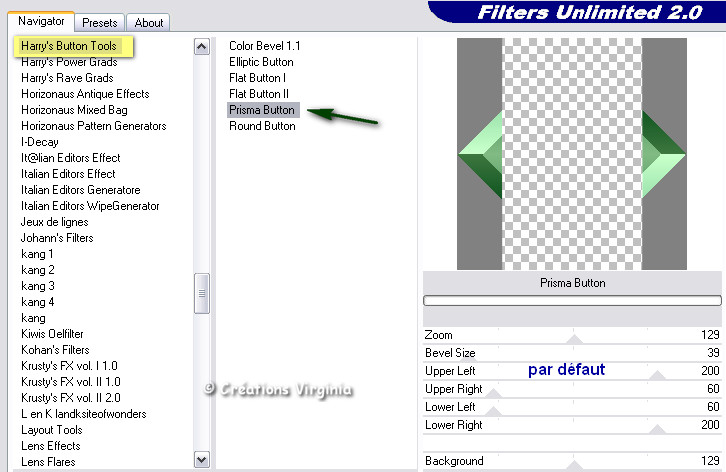Select kang 1 category
The width and height of the screenshot is (726, 472).
[37, 254]
